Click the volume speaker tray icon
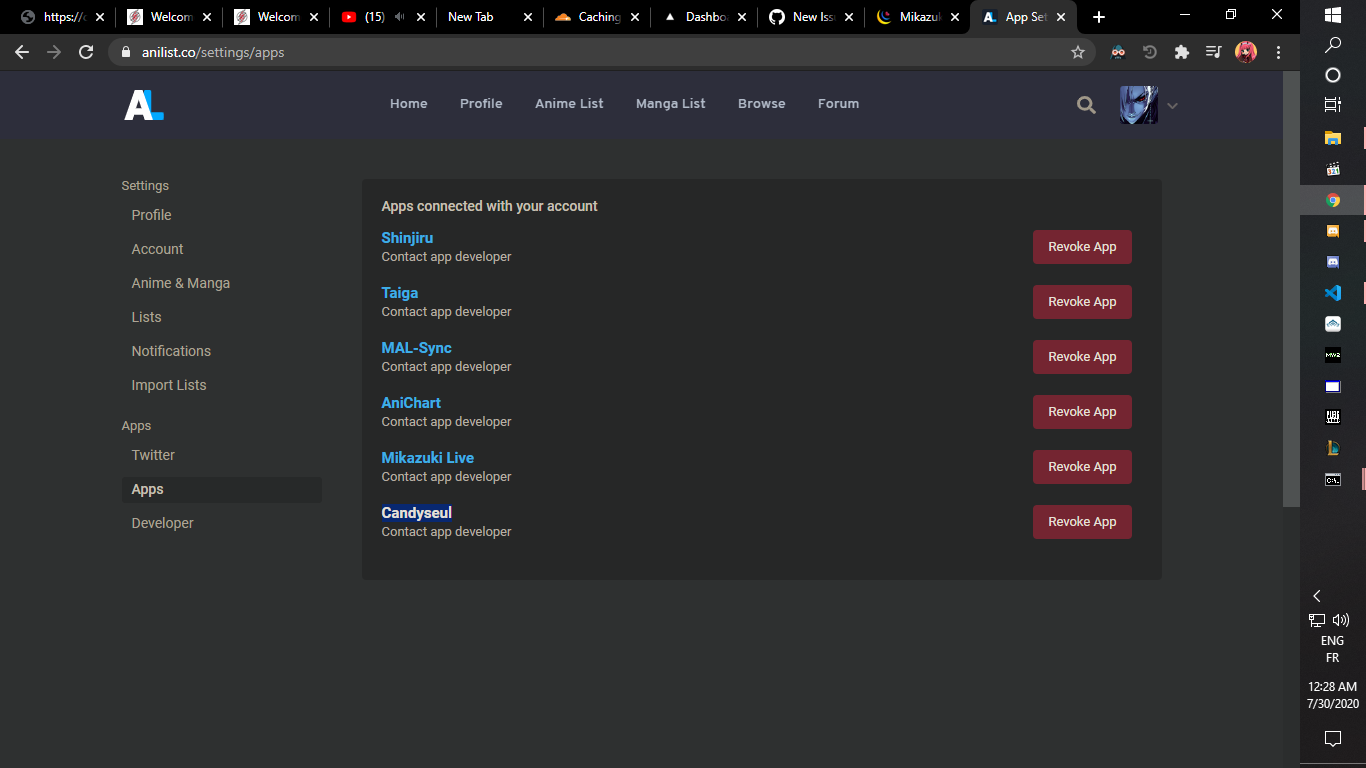The image size is (1366, 768). [1341, 620]
